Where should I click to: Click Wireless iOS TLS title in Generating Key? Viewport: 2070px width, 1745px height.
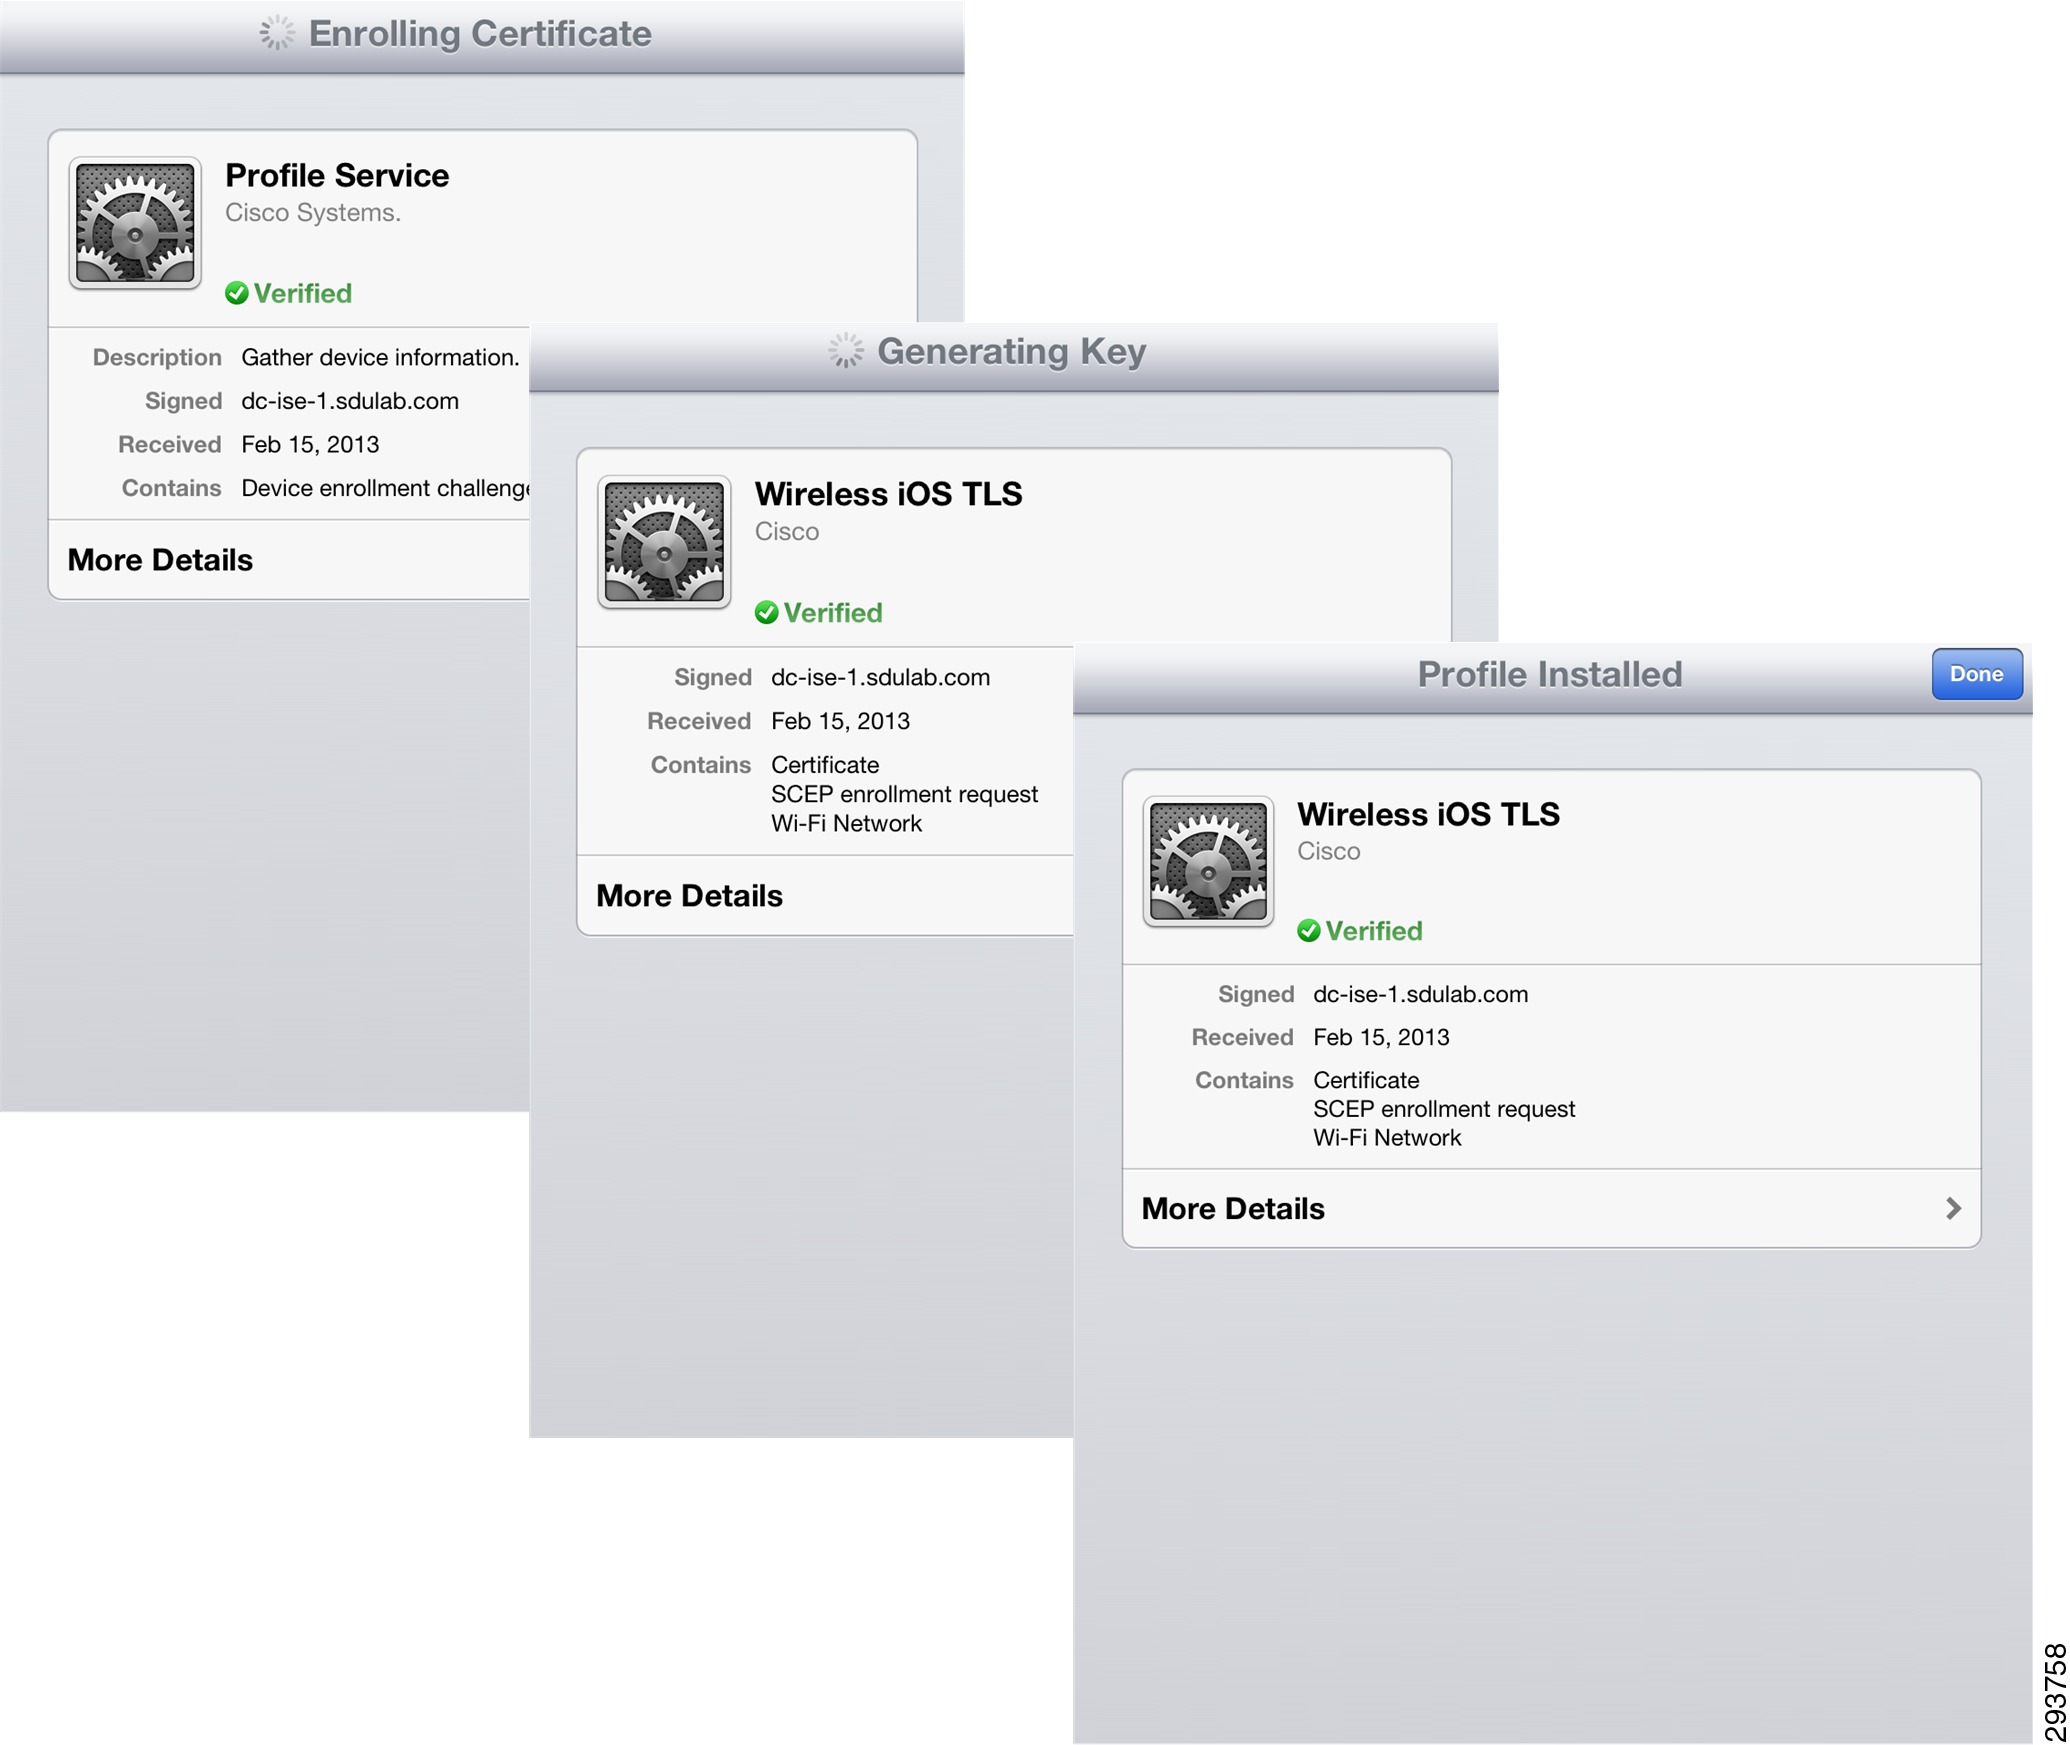(888, 494)
